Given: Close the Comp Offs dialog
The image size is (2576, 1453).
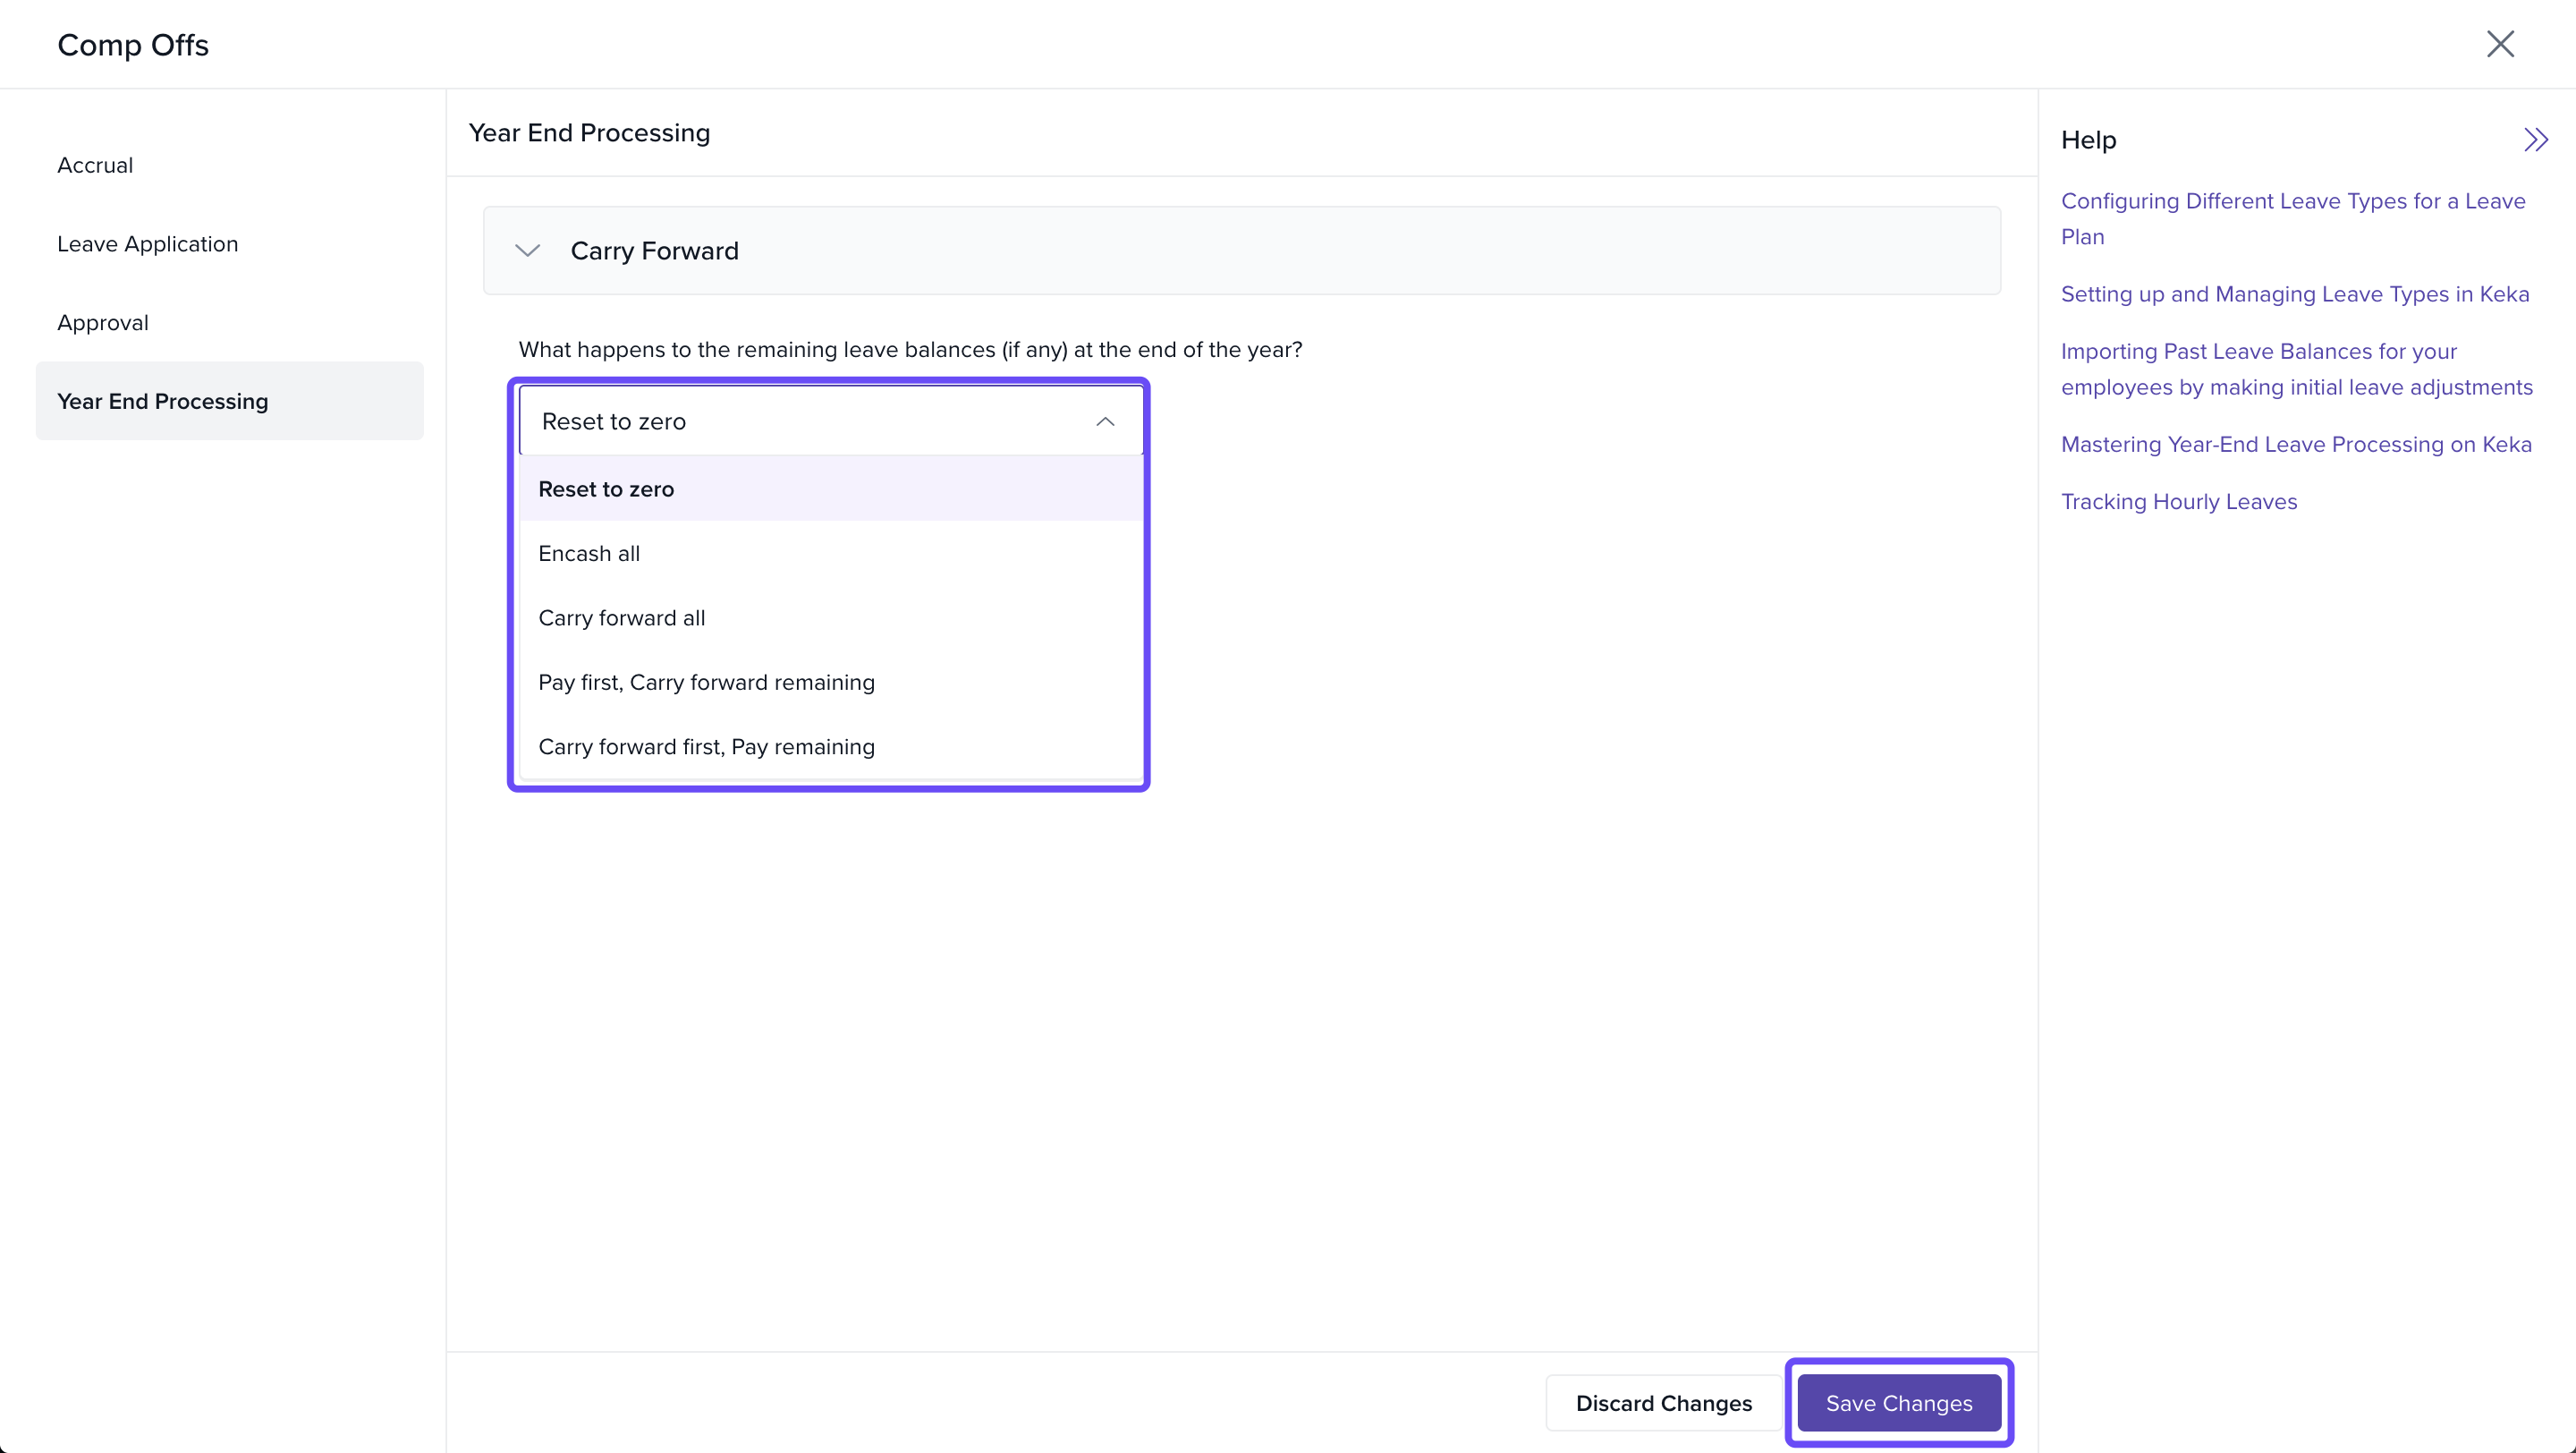Looking at the screenshot, I should (2499, 44).
